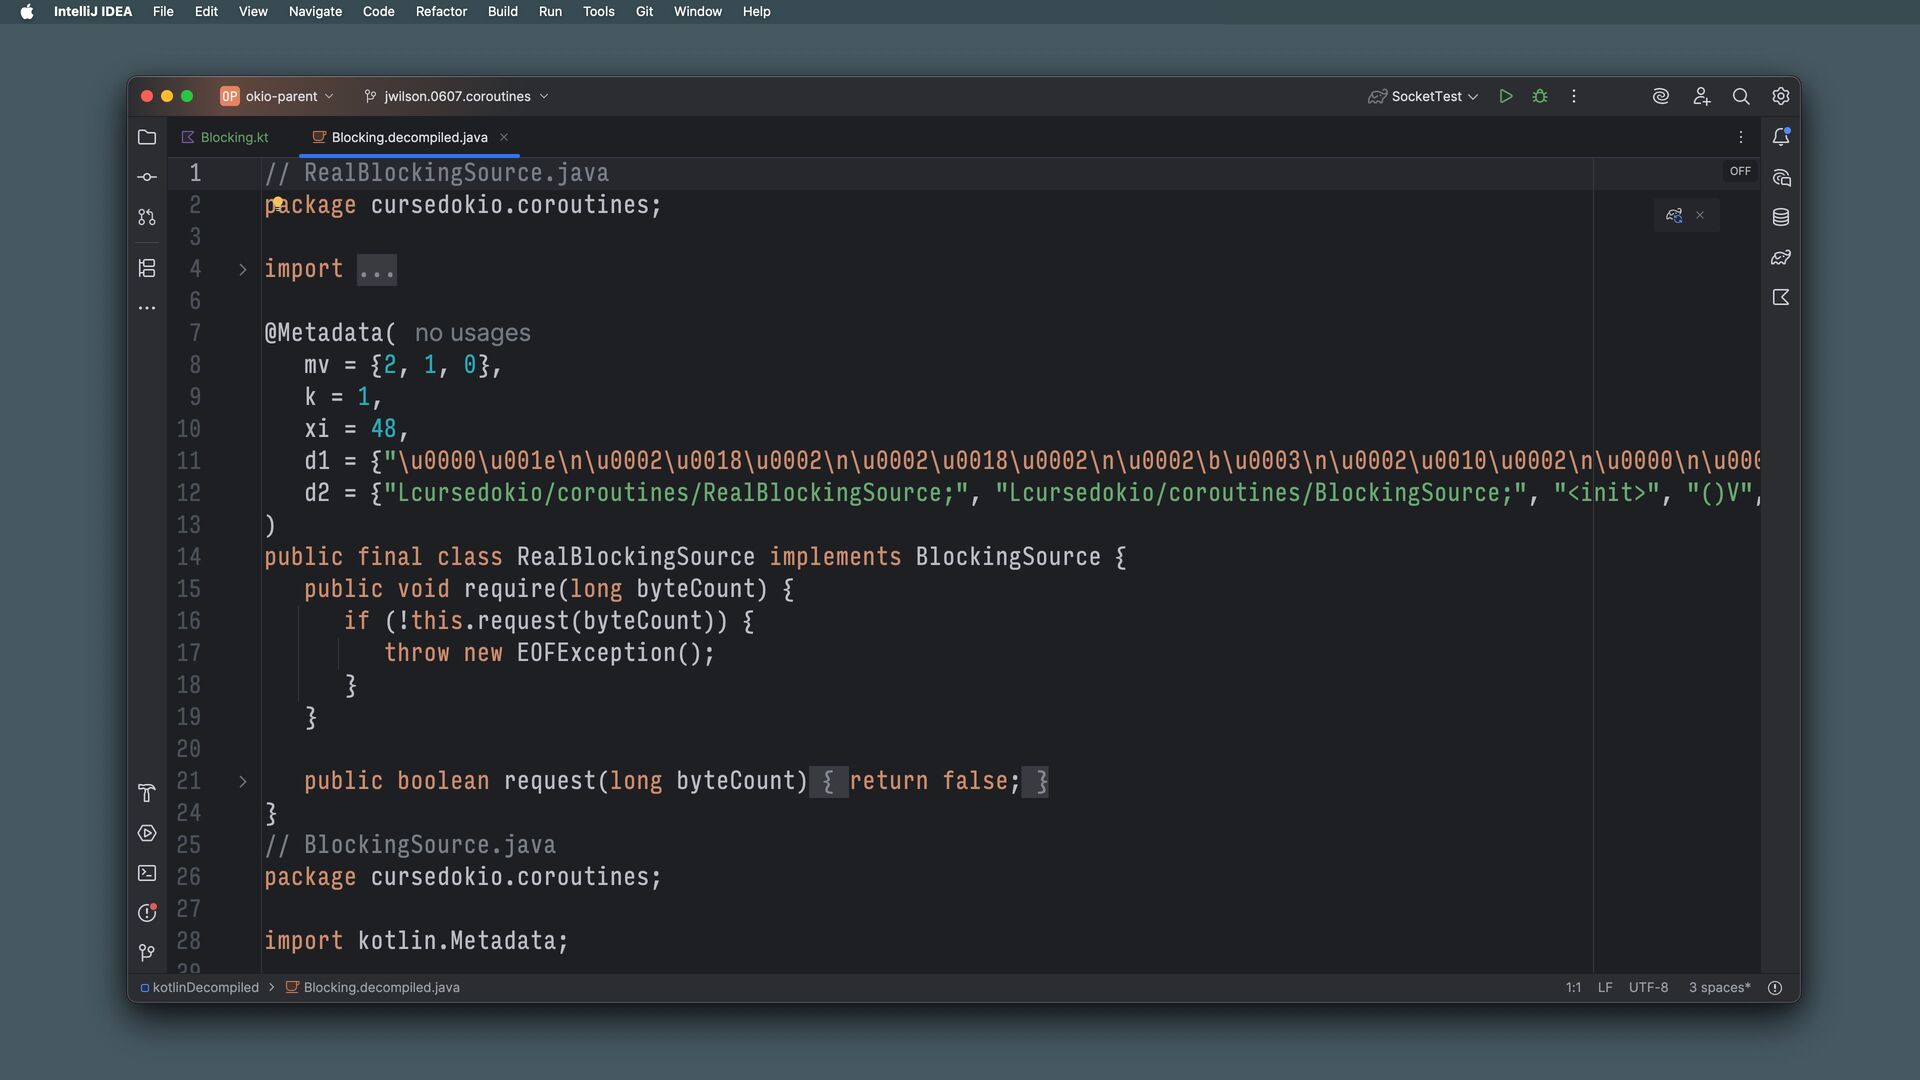
Task: Show more tool windows ellipsis in left sidebar
Action: 147,308
